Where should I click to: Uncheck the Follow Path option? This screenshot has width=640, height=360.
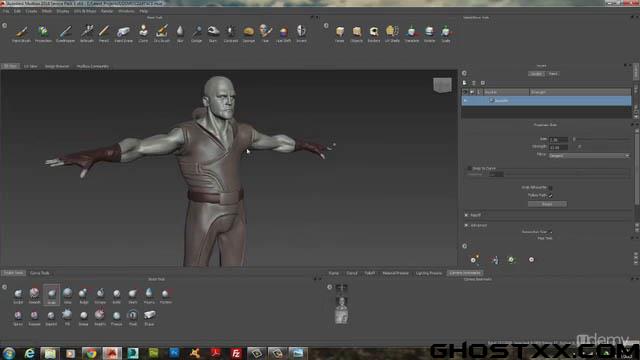point(550,196)
